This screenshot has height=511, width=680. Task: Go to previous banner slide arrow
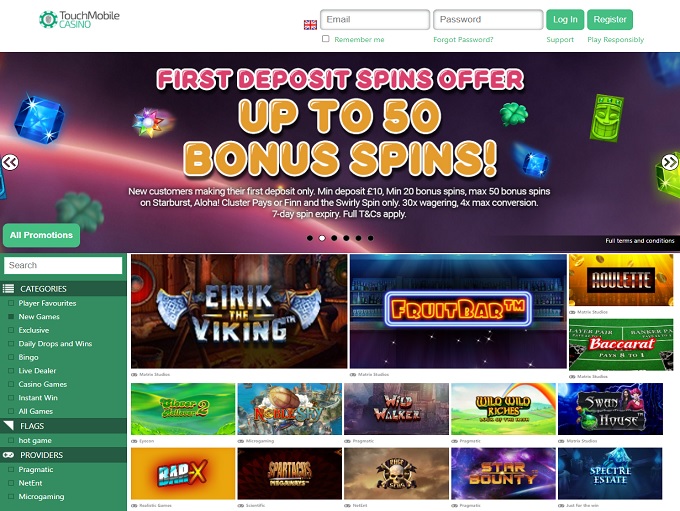point(10,162)
